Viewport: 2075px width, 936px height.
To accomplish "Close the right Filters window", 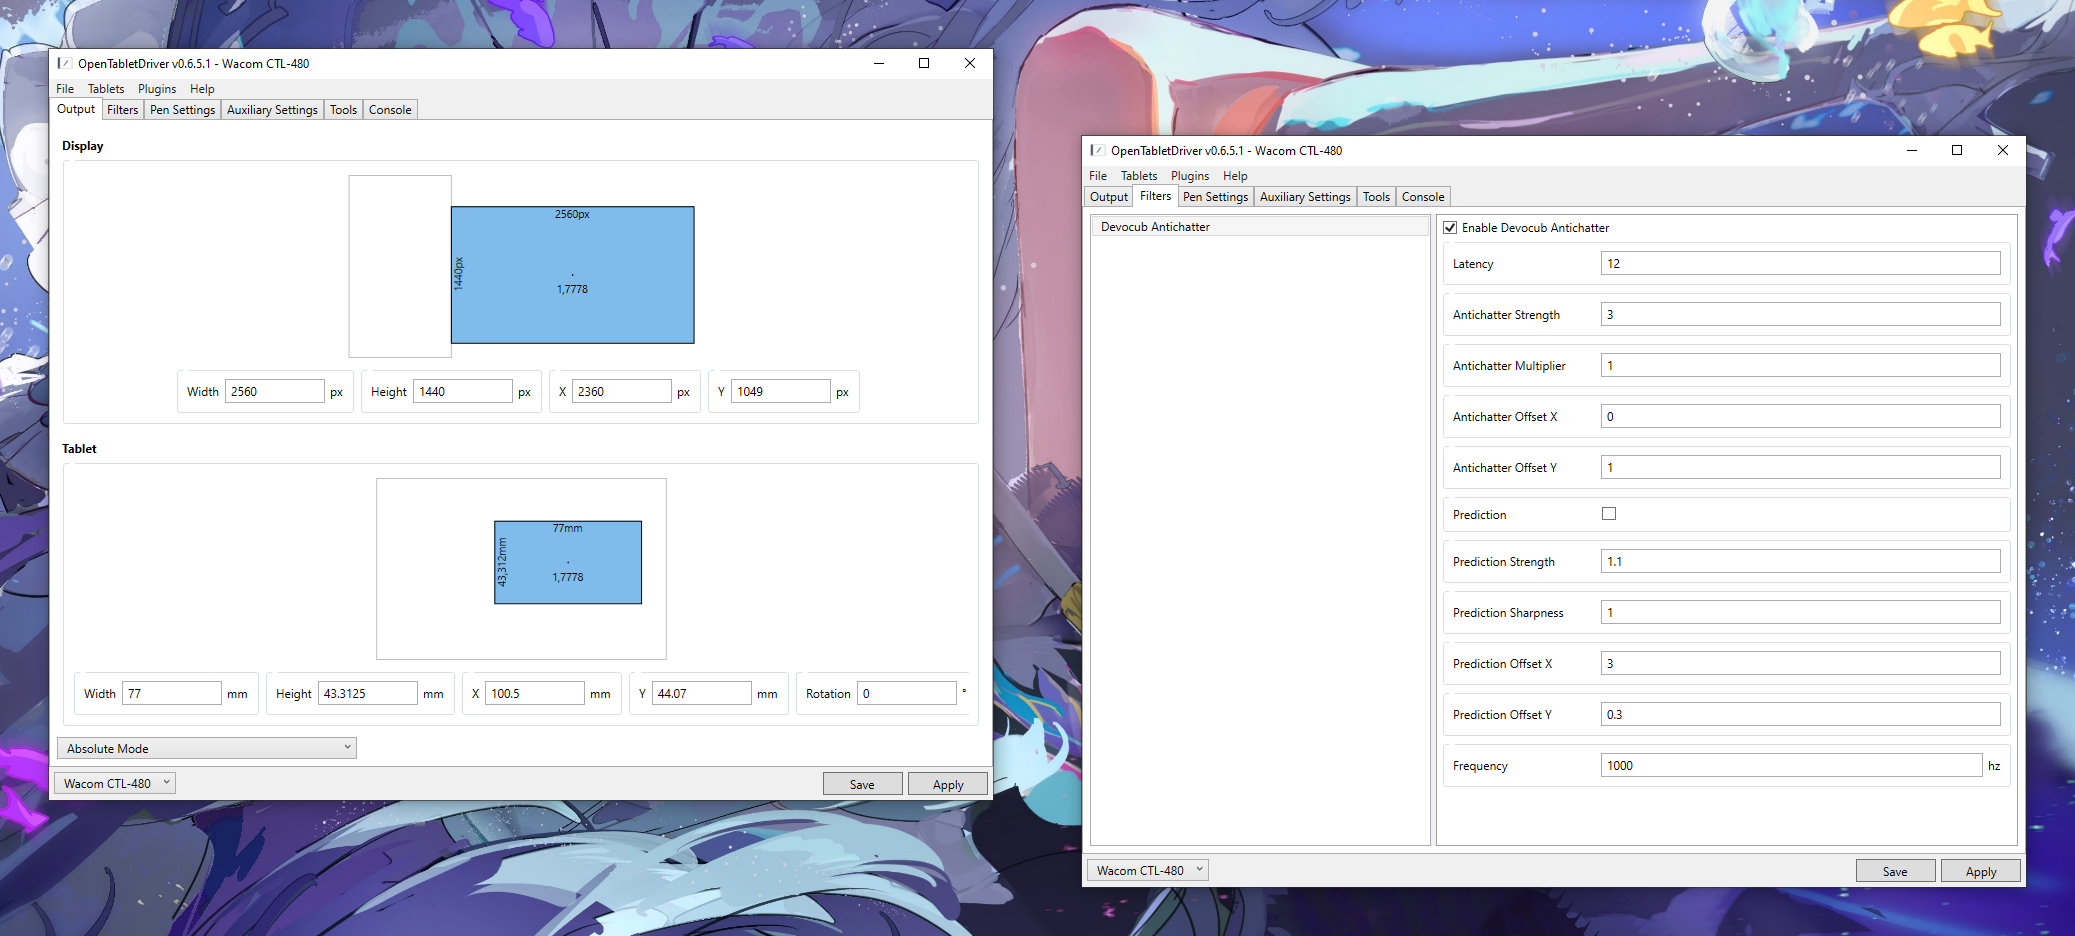I will (2002, 150).
